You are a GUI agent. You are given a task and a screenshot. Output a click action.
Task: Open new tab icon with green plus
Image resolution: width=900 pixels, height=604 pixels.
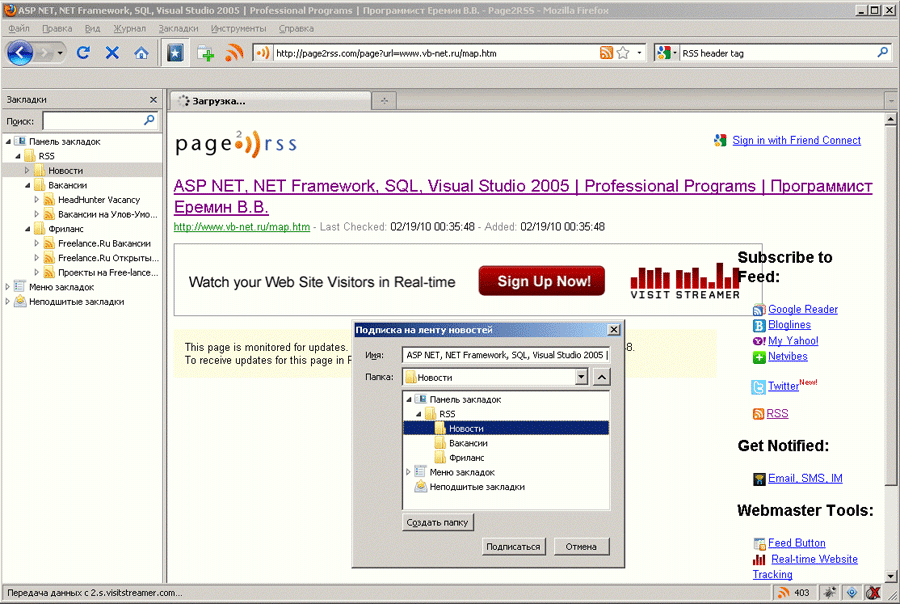coord(205,53)
